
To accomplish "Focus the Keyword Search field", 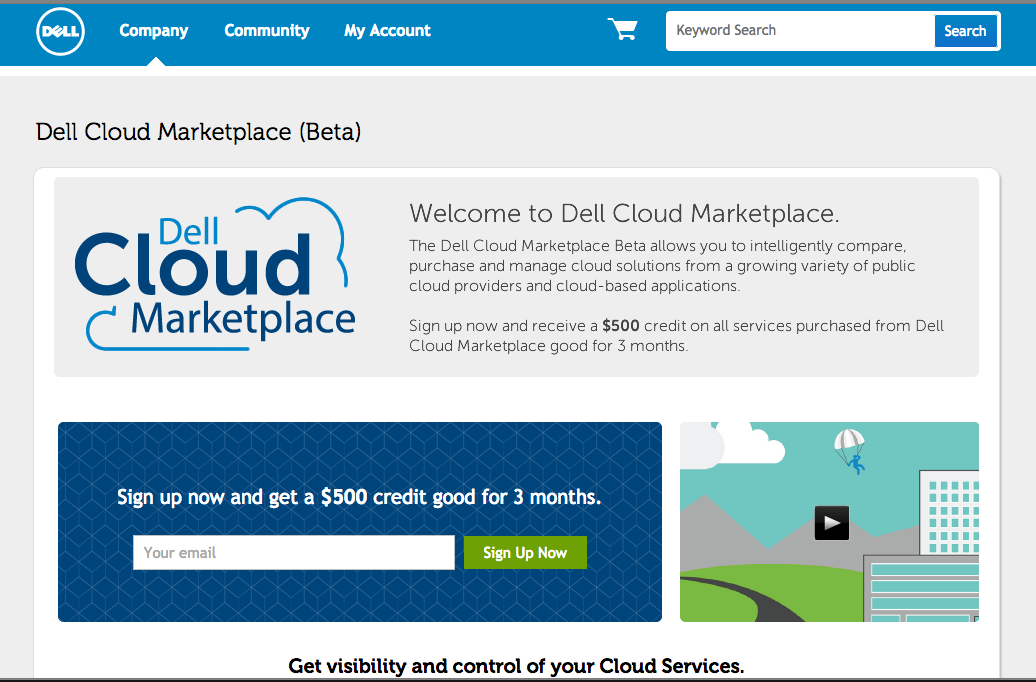I will click(x=800, y=30).
